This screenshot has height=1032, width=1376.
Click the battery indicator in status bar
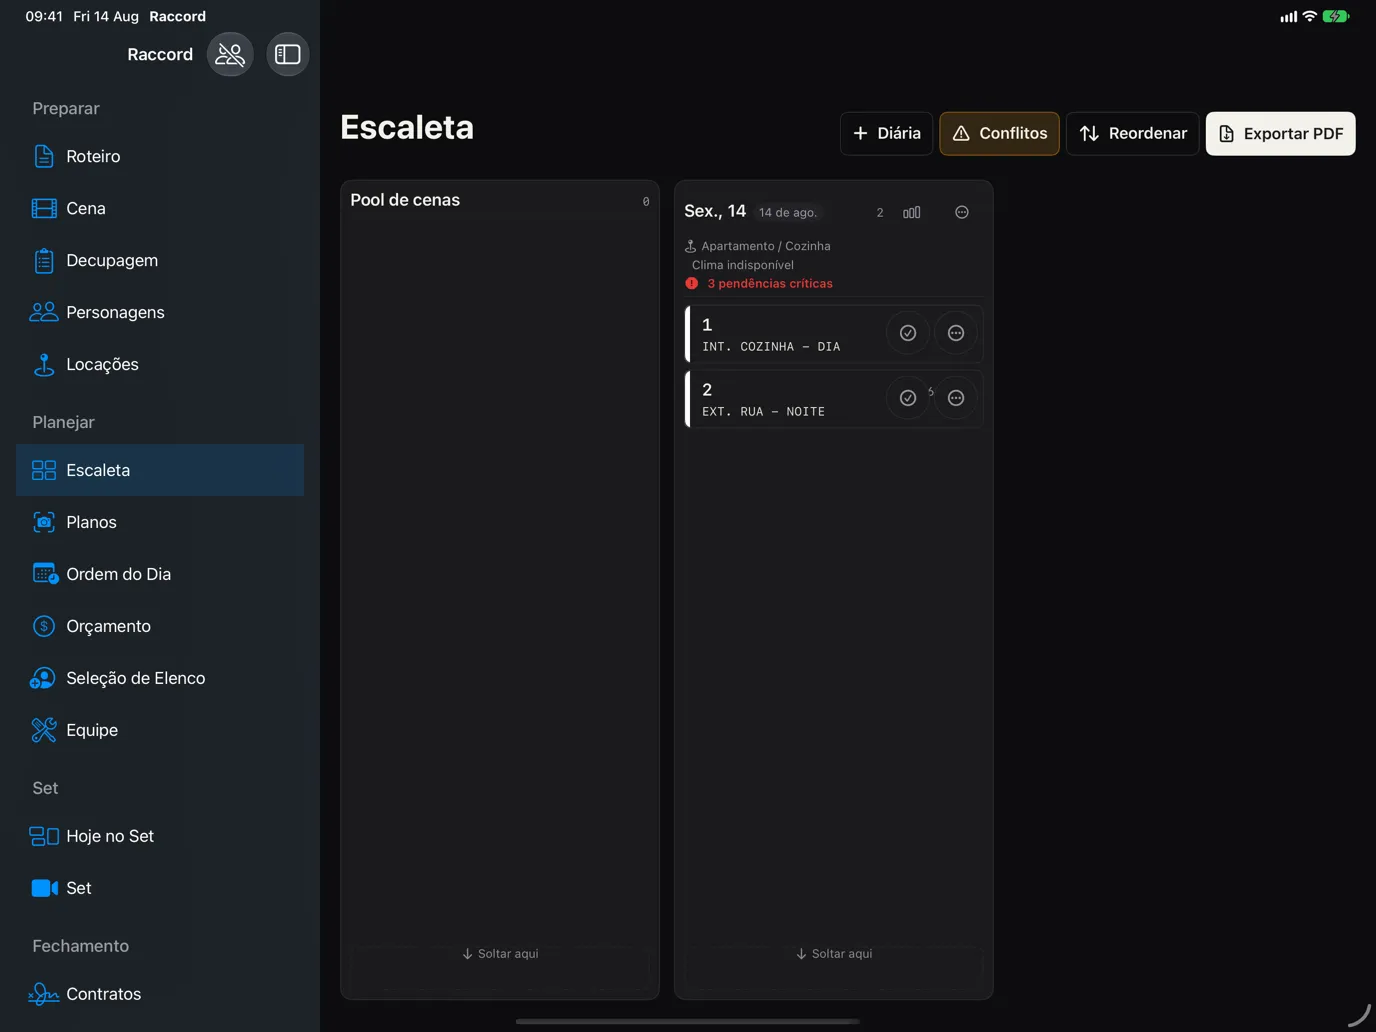[1336, 16]
